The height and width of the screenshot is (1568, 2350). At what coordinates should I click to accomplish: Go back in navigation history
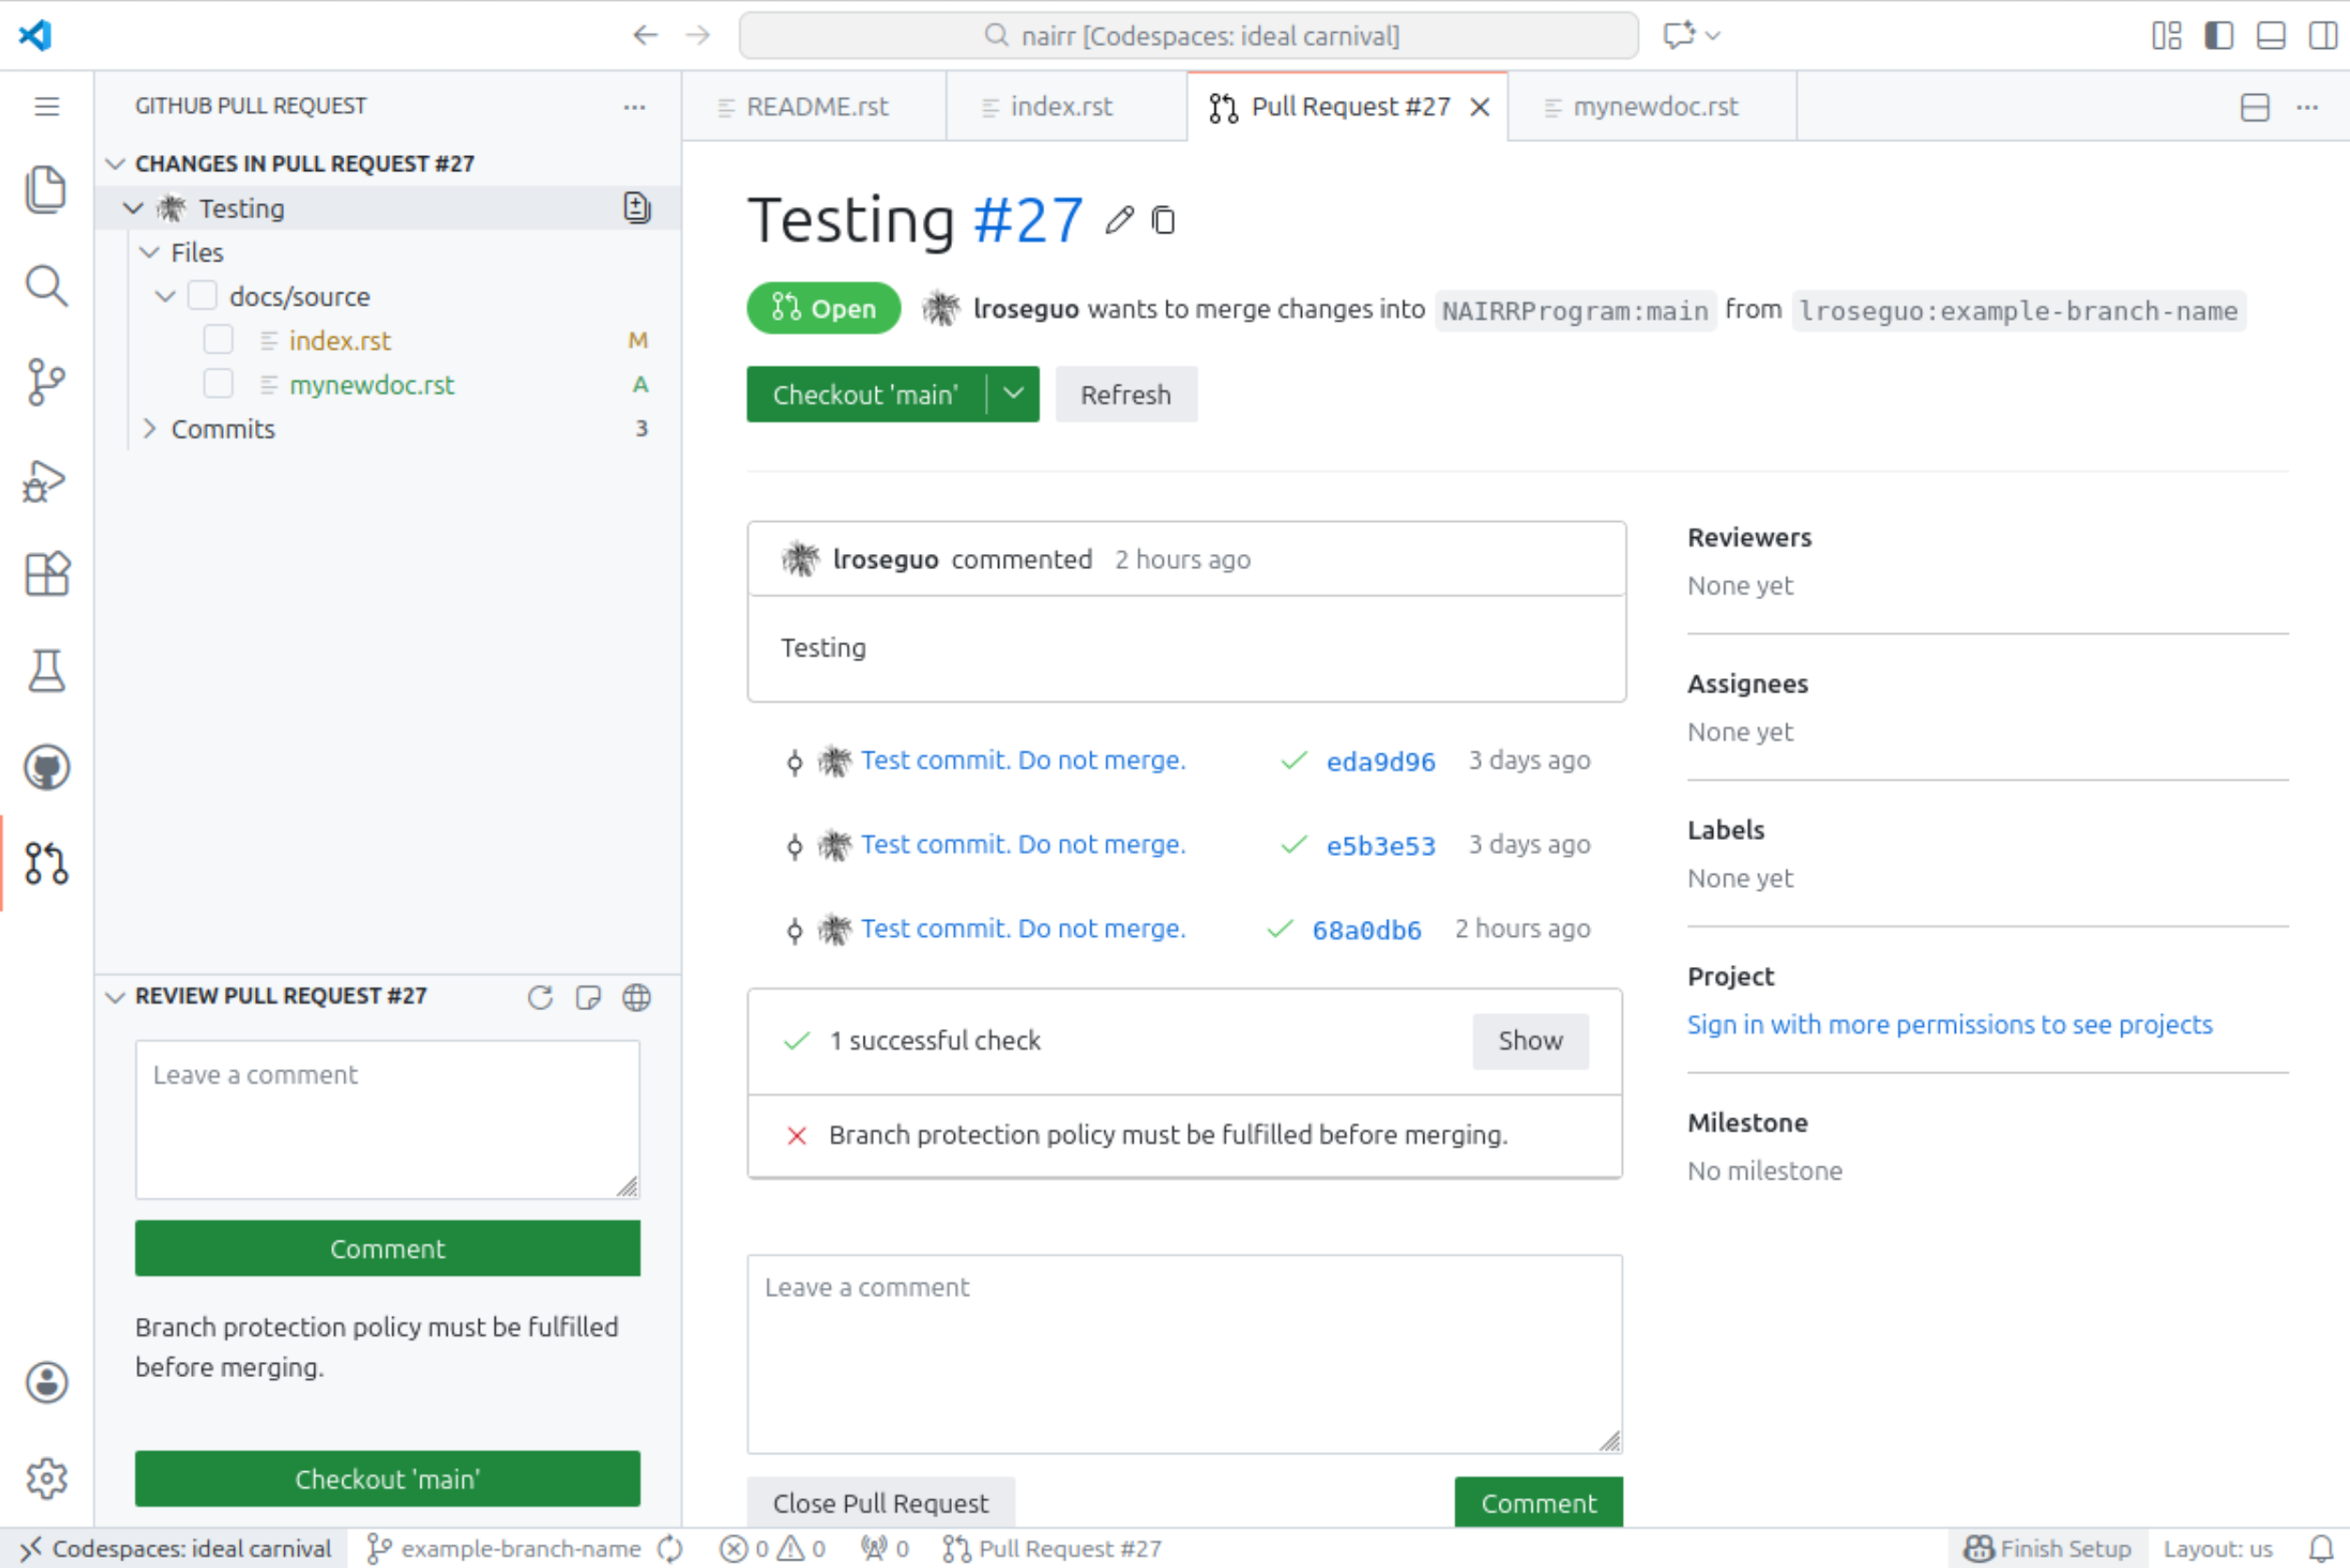pos(646,36)
